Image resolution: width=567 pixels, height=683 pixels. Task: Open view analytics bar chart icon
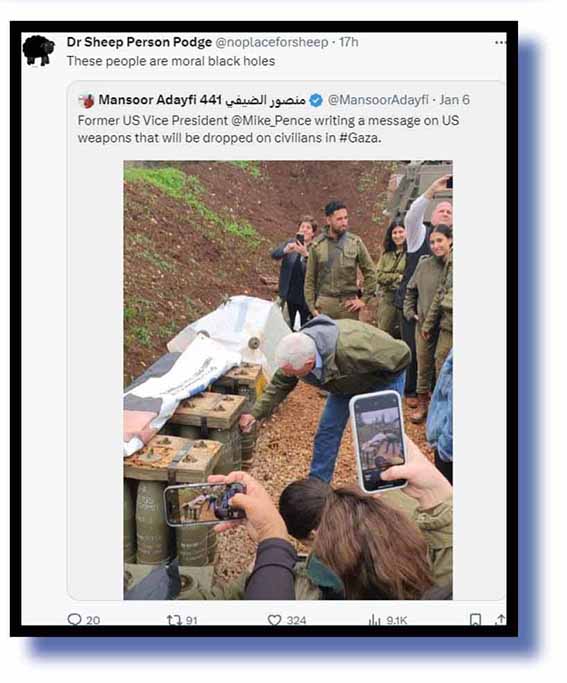click(375, 619)
